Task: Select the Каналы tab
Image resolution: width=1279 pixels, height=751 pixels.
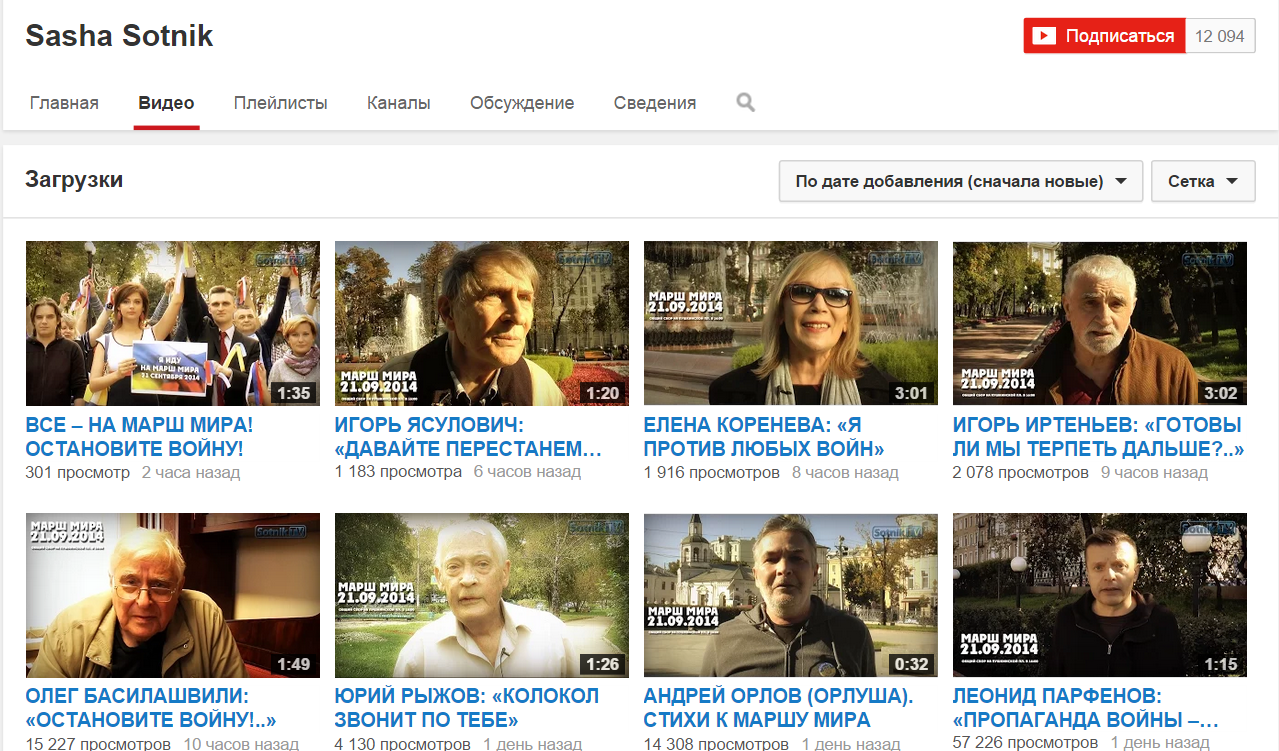Action: 398,103
